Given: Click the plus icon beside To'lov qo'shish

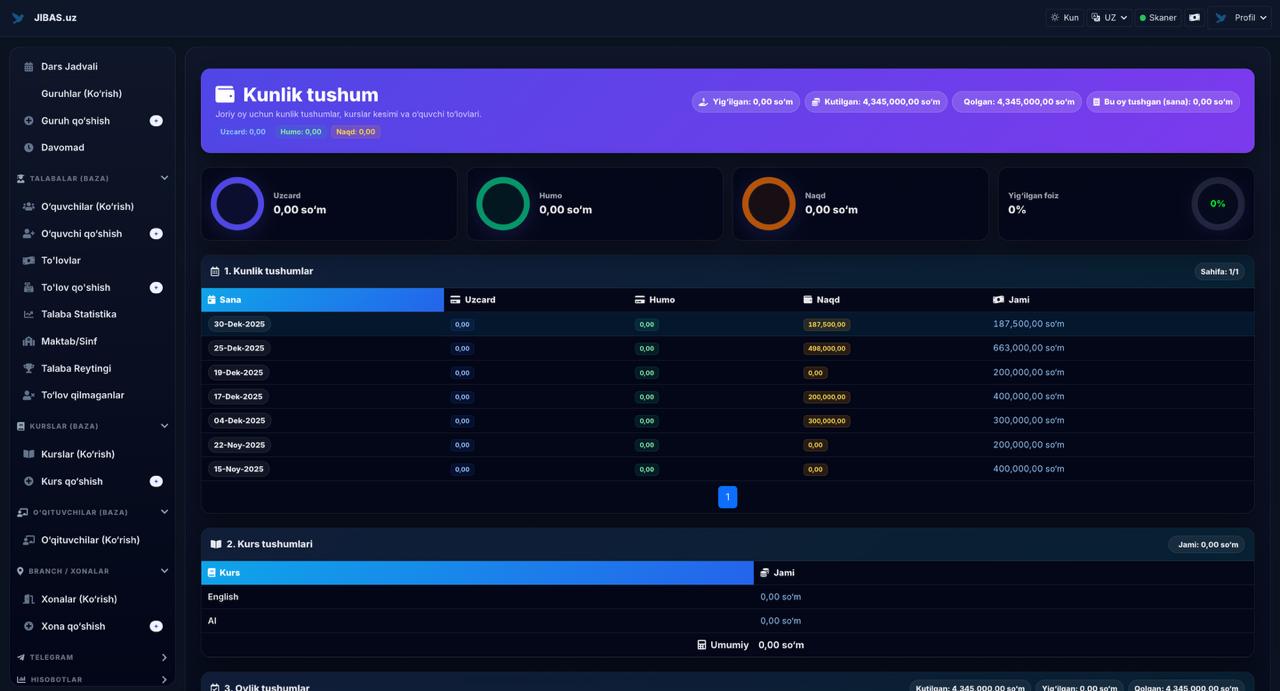Looking at the screenshot, I should tap(156, 288).
